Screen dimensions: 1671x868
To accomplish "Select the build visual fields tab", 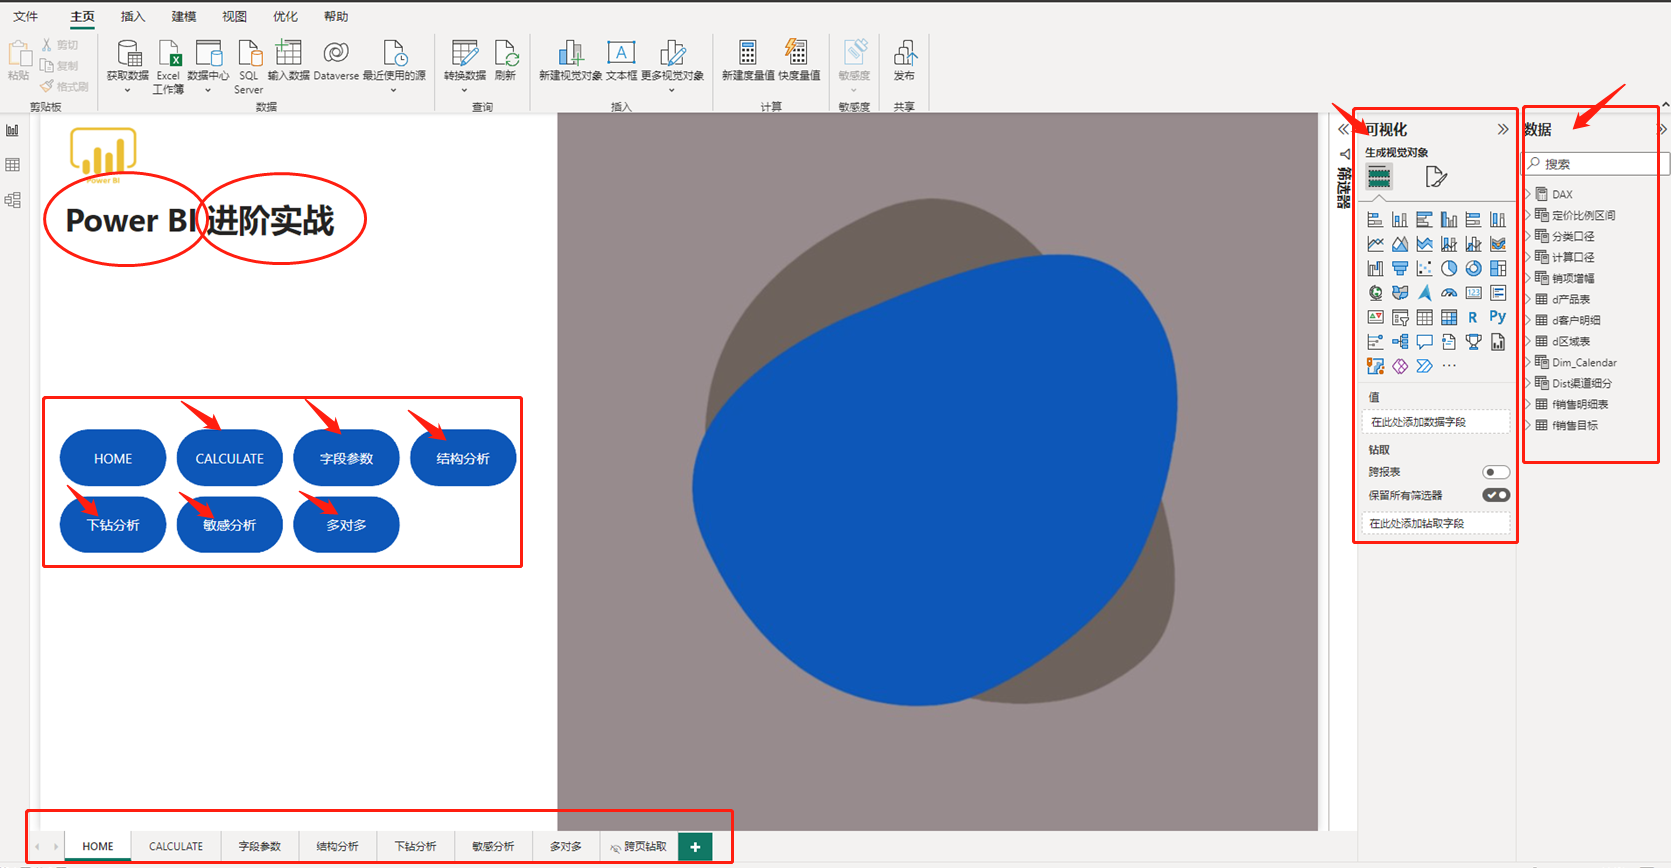I will (x=1379, y=177).
